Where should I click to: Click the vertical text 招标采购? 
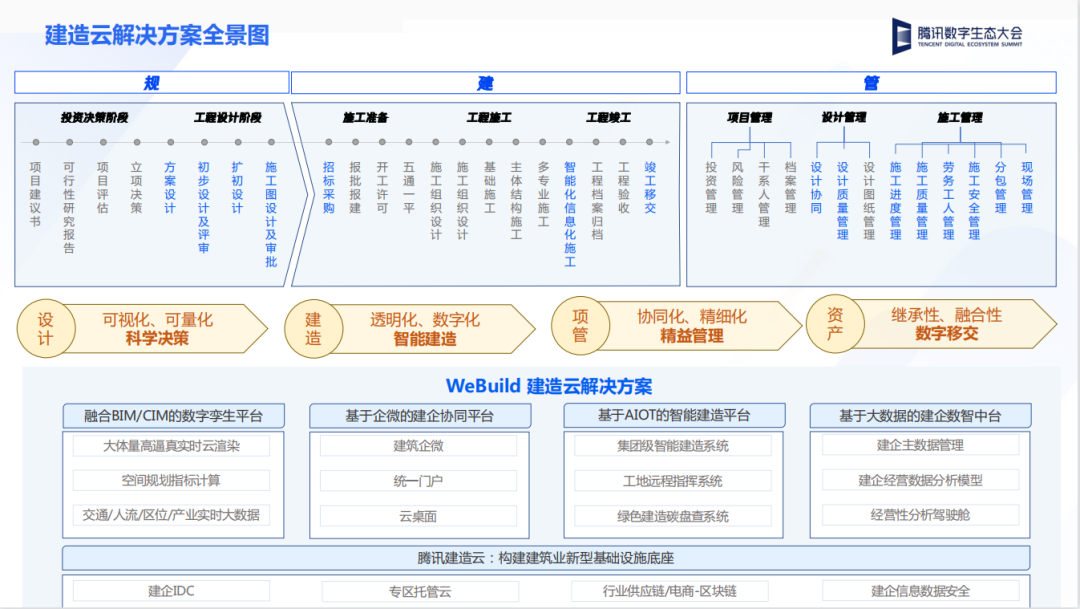(329, 187)
